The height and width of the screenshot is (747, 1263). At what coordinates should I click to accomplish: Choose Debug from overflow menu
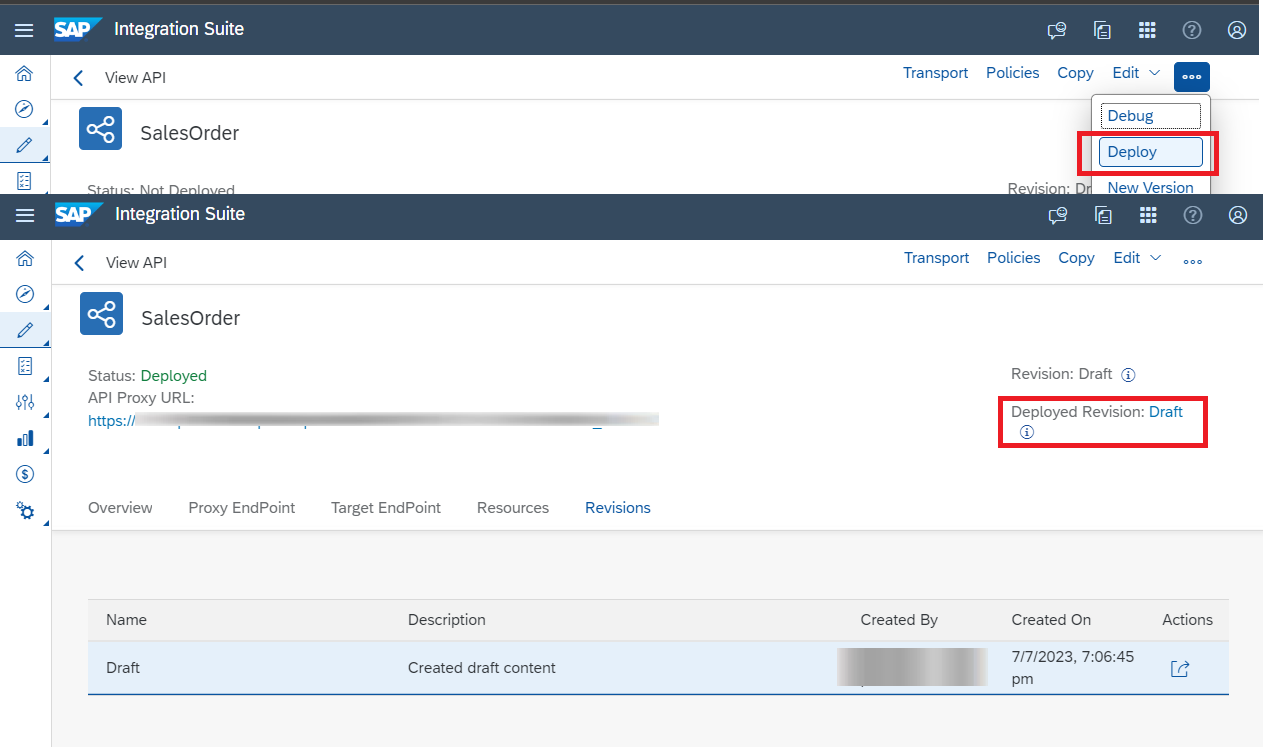pyautogui.click(x=1150, y=116)
